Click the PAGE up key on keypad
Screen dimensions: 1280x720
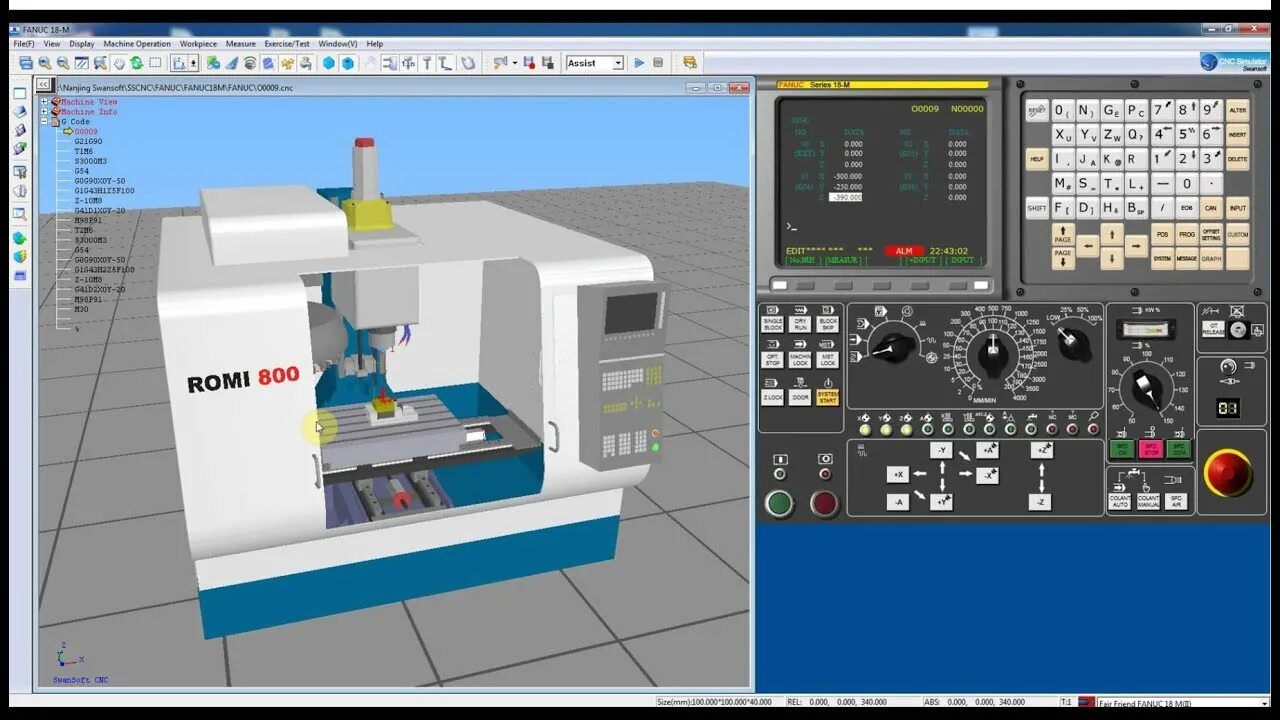[1062, 234]
